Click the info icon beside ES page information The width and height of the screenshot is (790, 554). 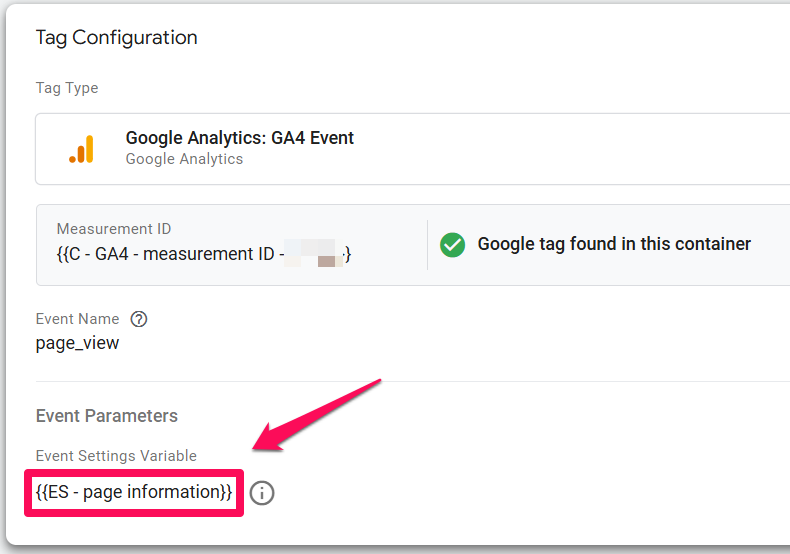point(262,493)
